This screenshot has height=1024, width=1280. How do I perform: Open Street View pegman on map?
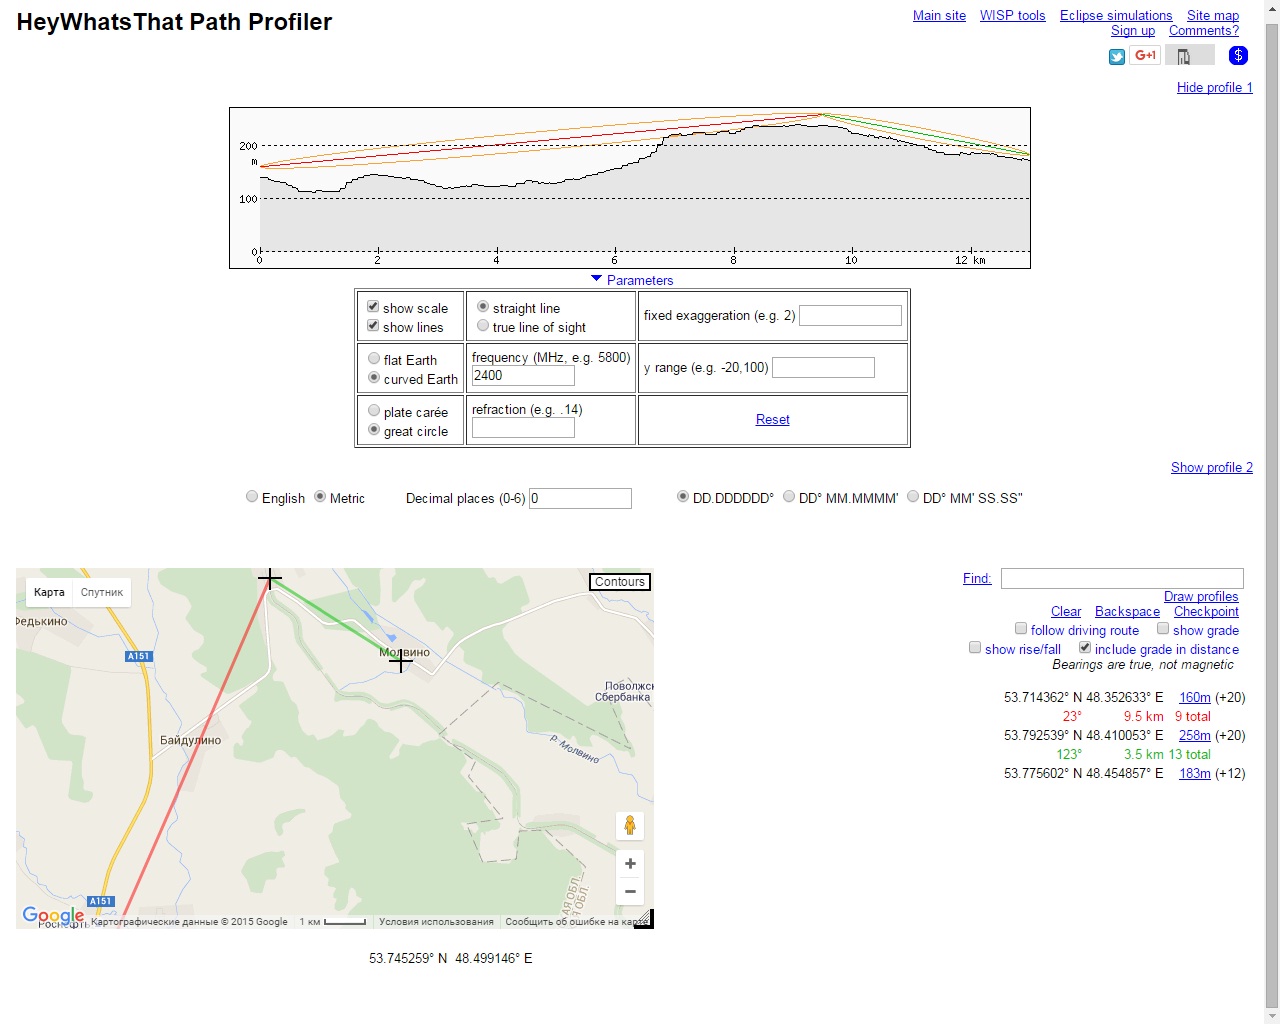click(x=630, y=826)
